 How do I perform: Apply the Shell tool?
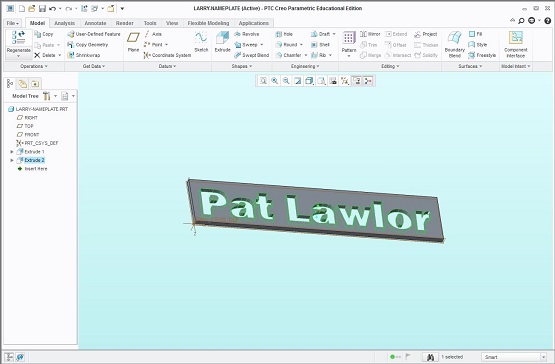320,45
